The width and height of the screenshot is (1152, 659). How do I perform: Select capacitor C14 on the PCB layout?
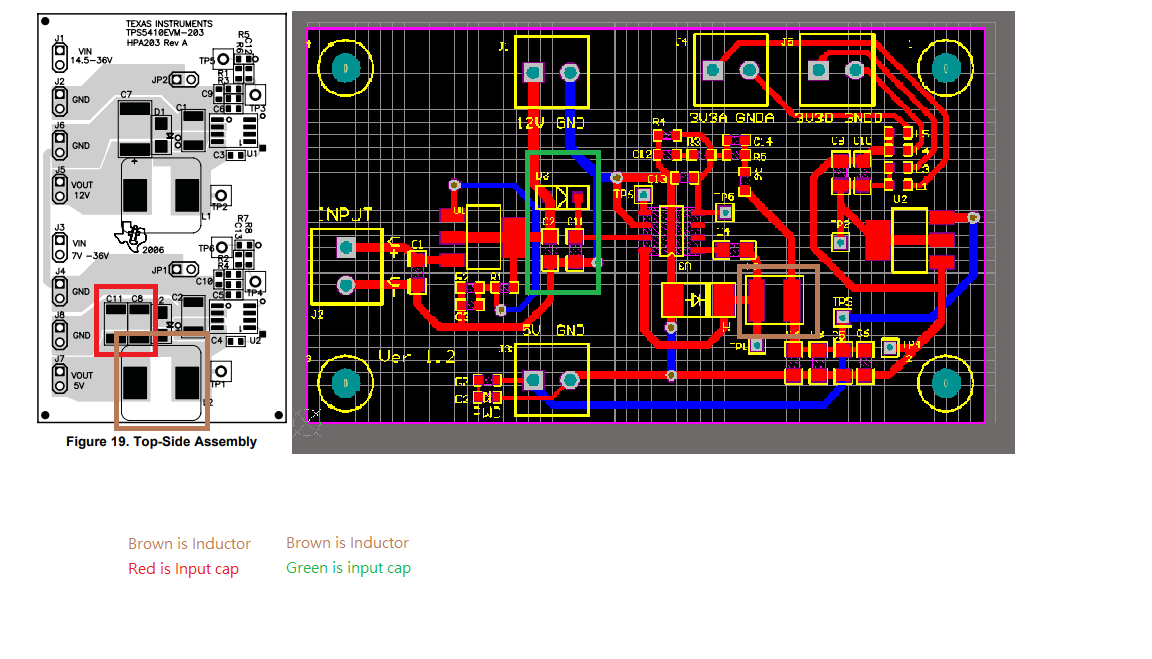click(x=737, y=141)
